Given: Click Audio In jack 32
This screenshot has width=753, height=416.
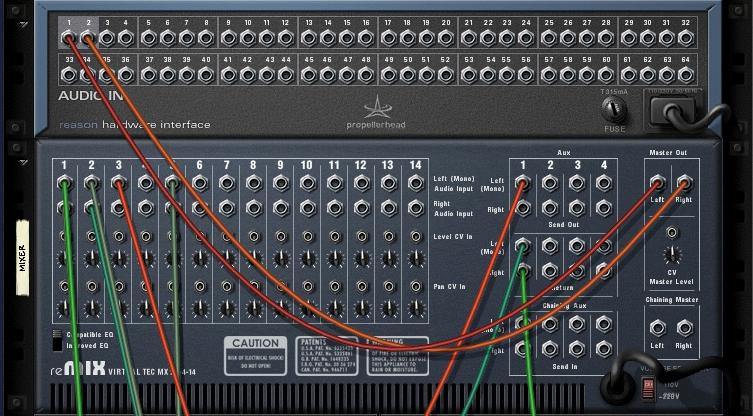Looking at the screenshot, I should coord(686,37).
